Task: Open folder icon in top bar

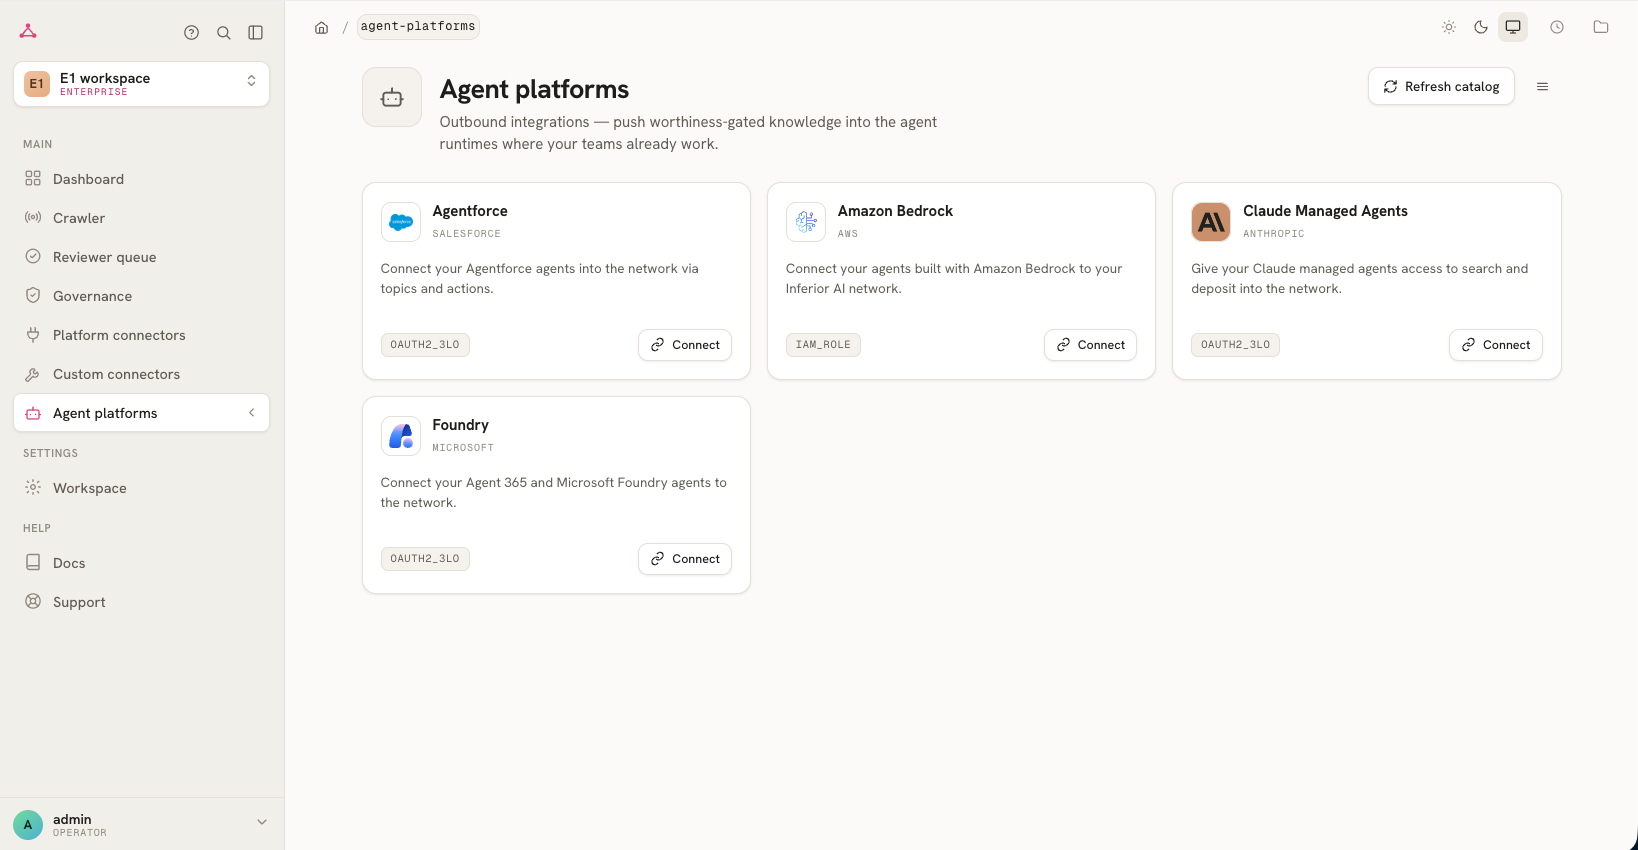Action: [x=1601, y=27]
